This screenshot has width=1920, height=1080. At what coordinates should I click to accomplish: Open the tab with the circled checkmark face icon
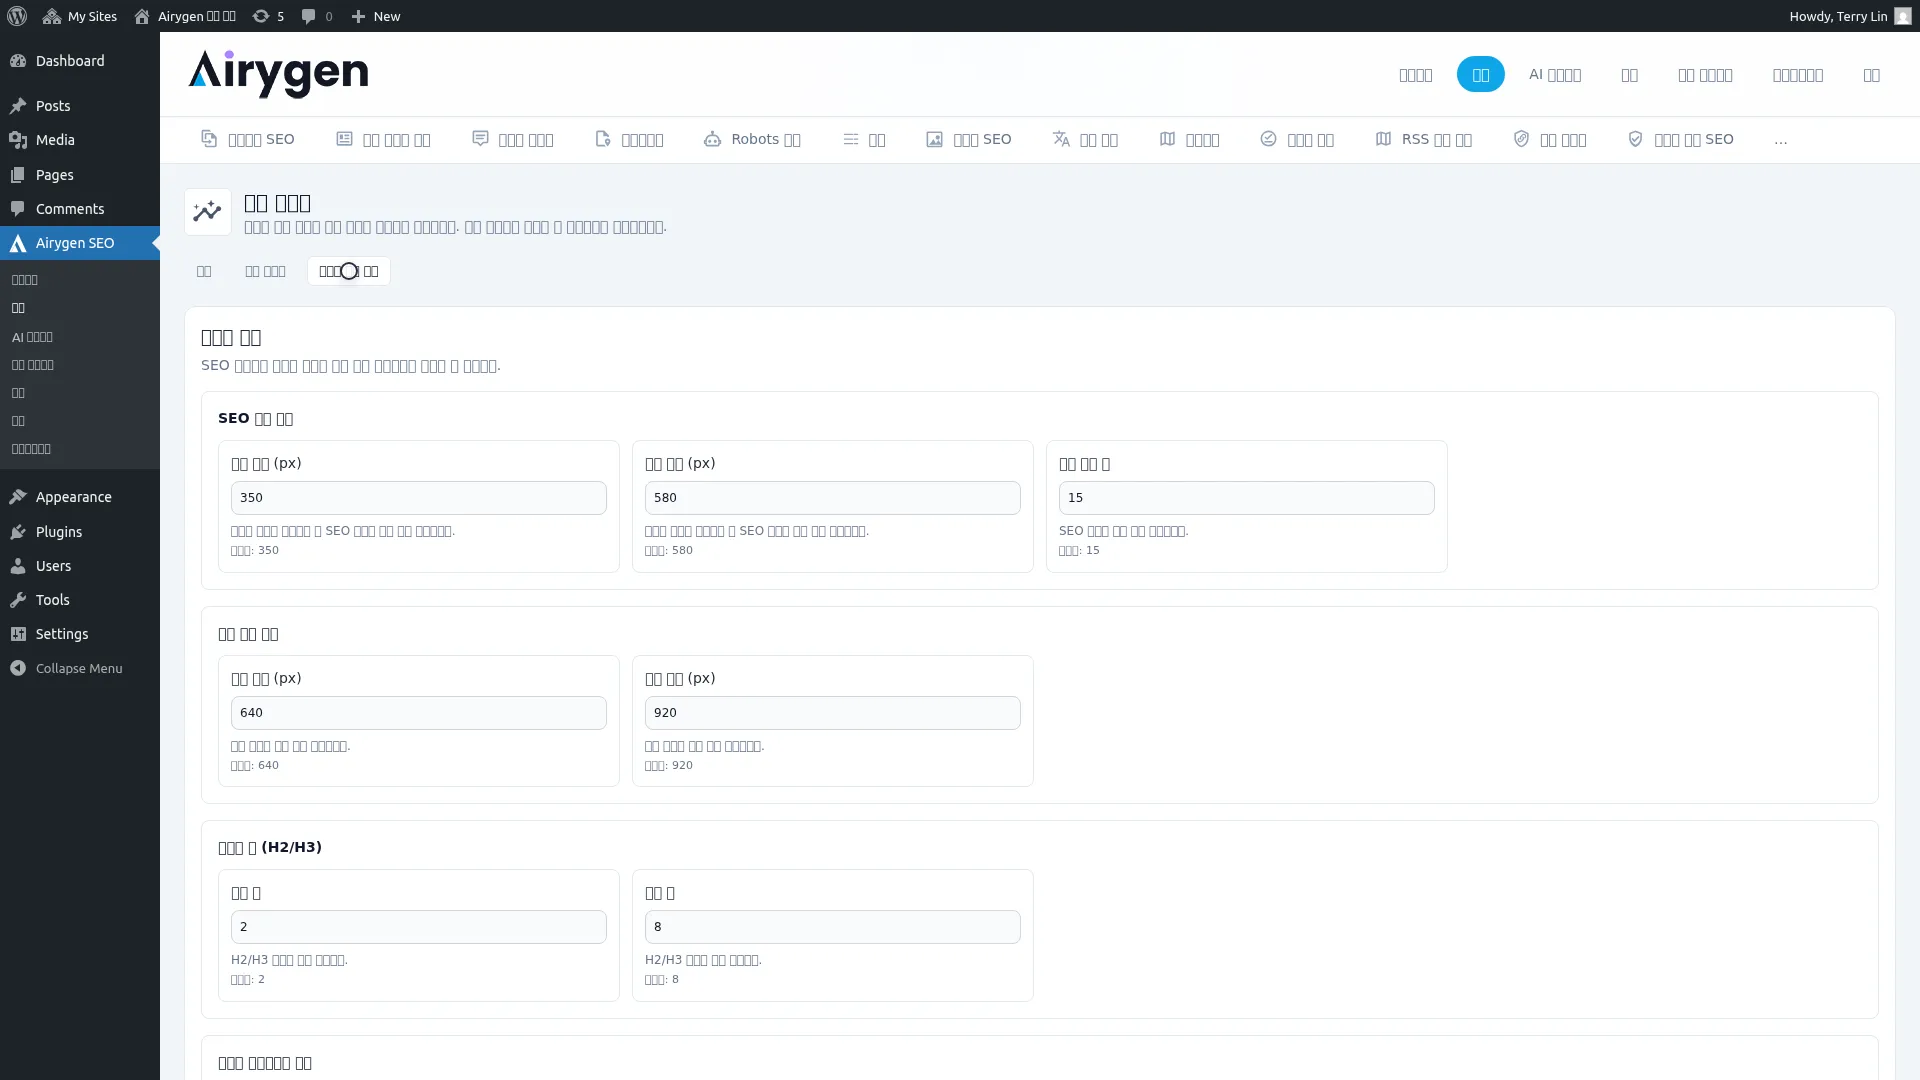(x=1297, y=139)
